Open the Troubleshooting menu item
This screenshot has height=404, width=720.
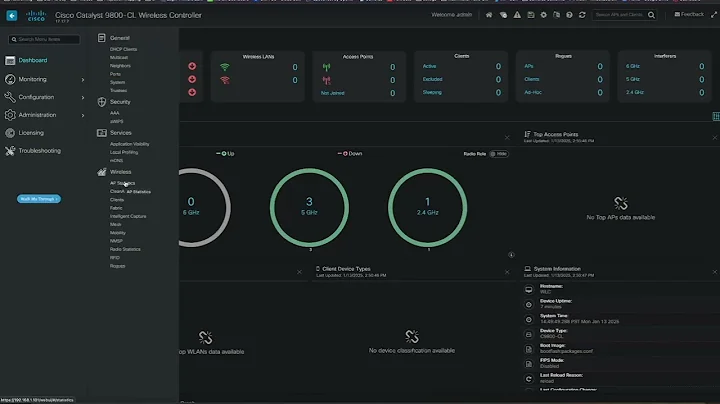(x=39, y=151)
